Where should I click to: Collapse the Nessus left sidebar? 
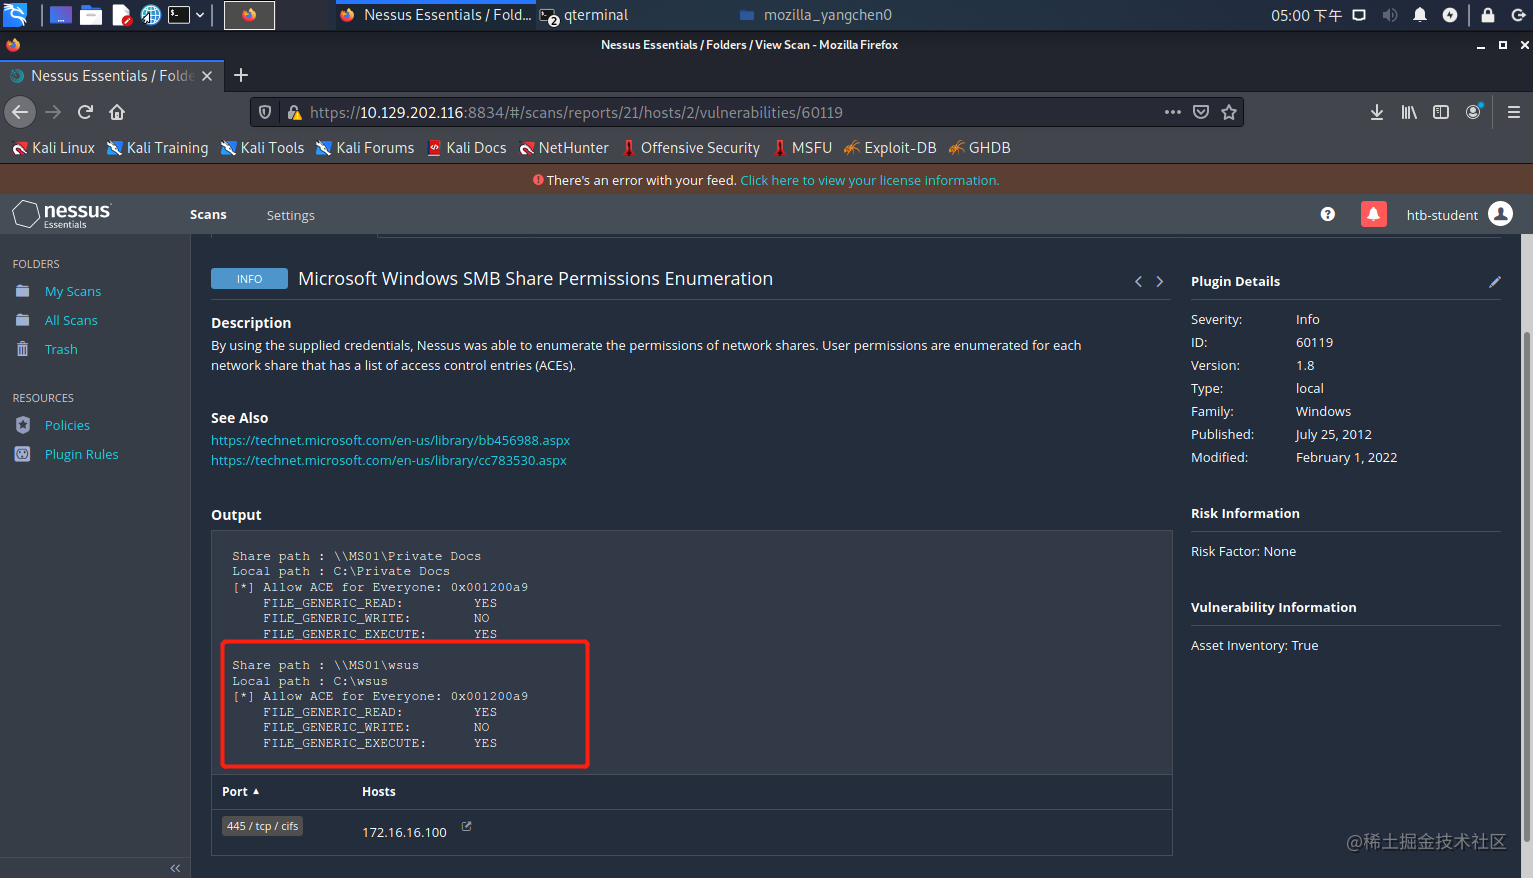175,868
